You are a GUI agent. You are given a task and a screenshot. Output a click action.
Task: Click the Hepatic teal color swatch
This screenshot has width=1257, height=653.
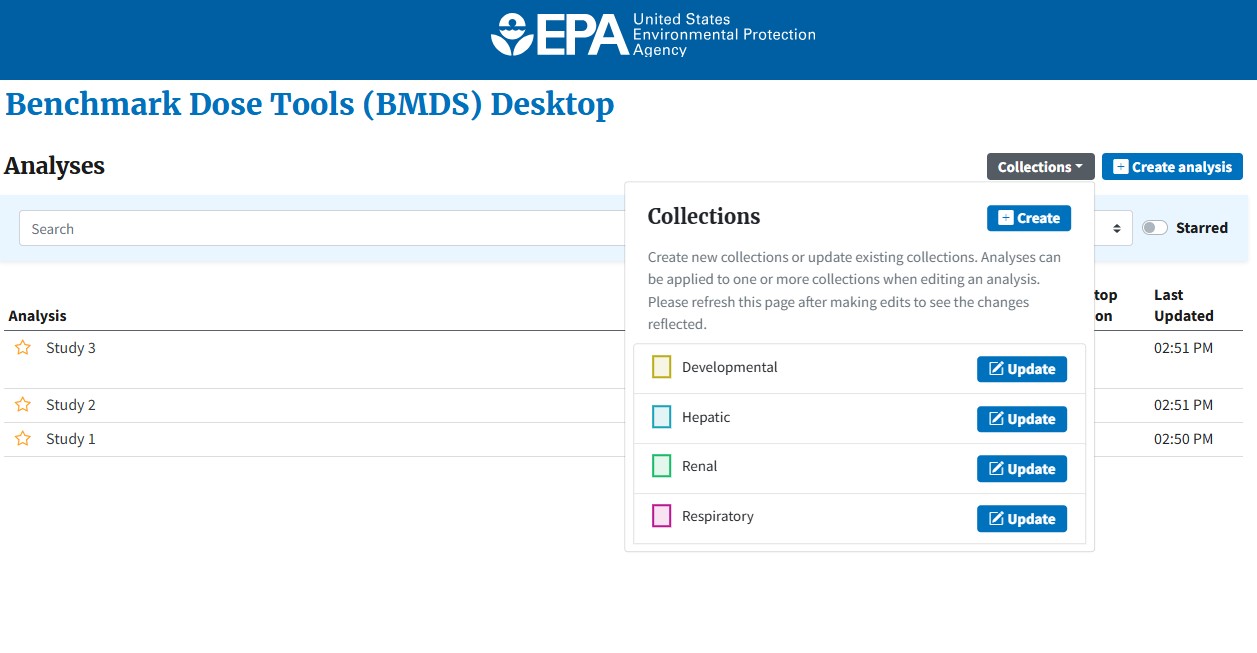click(x=661, y=417)
